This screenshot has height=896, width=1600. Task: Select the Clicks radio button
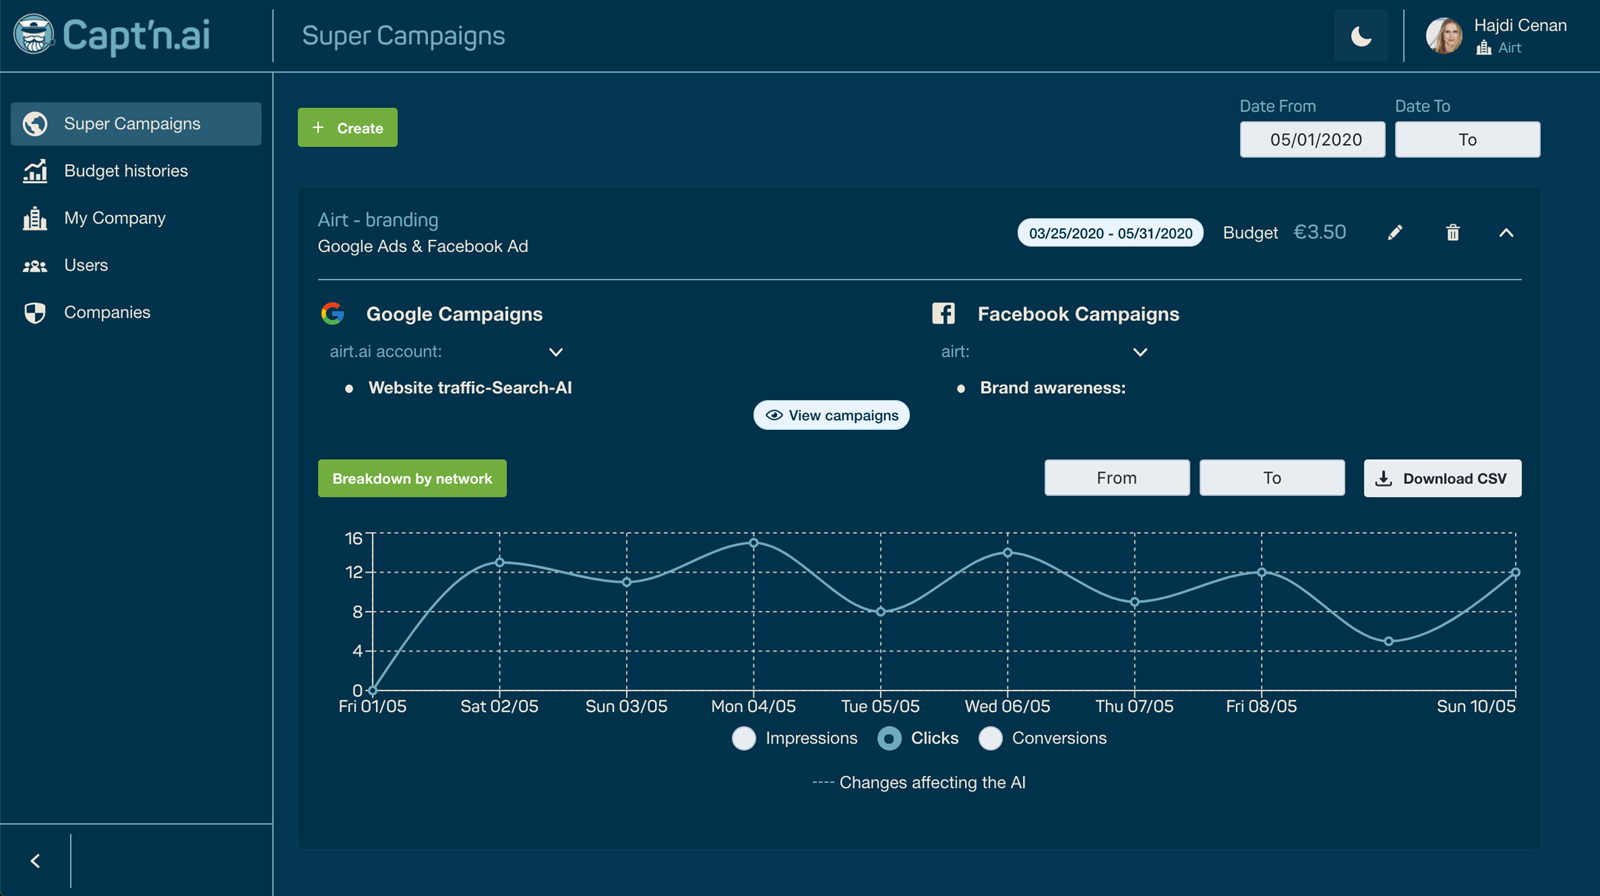889,739
